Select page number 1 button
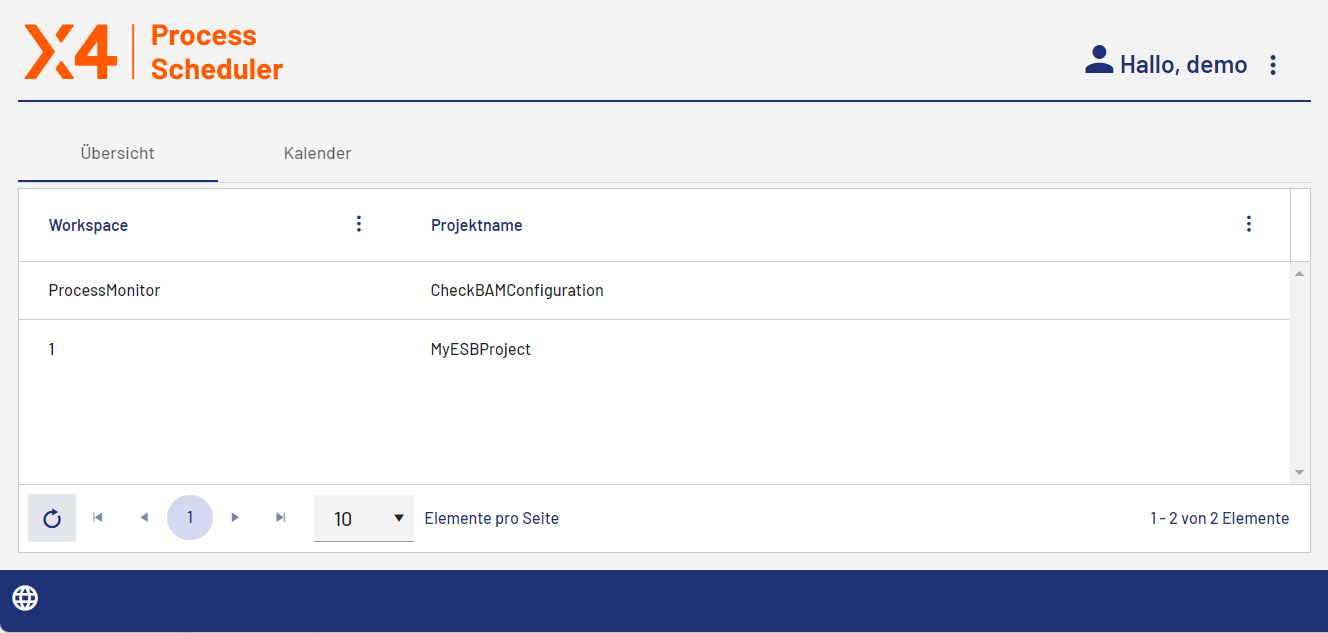The image size is (1328, 633). point(190,518)
